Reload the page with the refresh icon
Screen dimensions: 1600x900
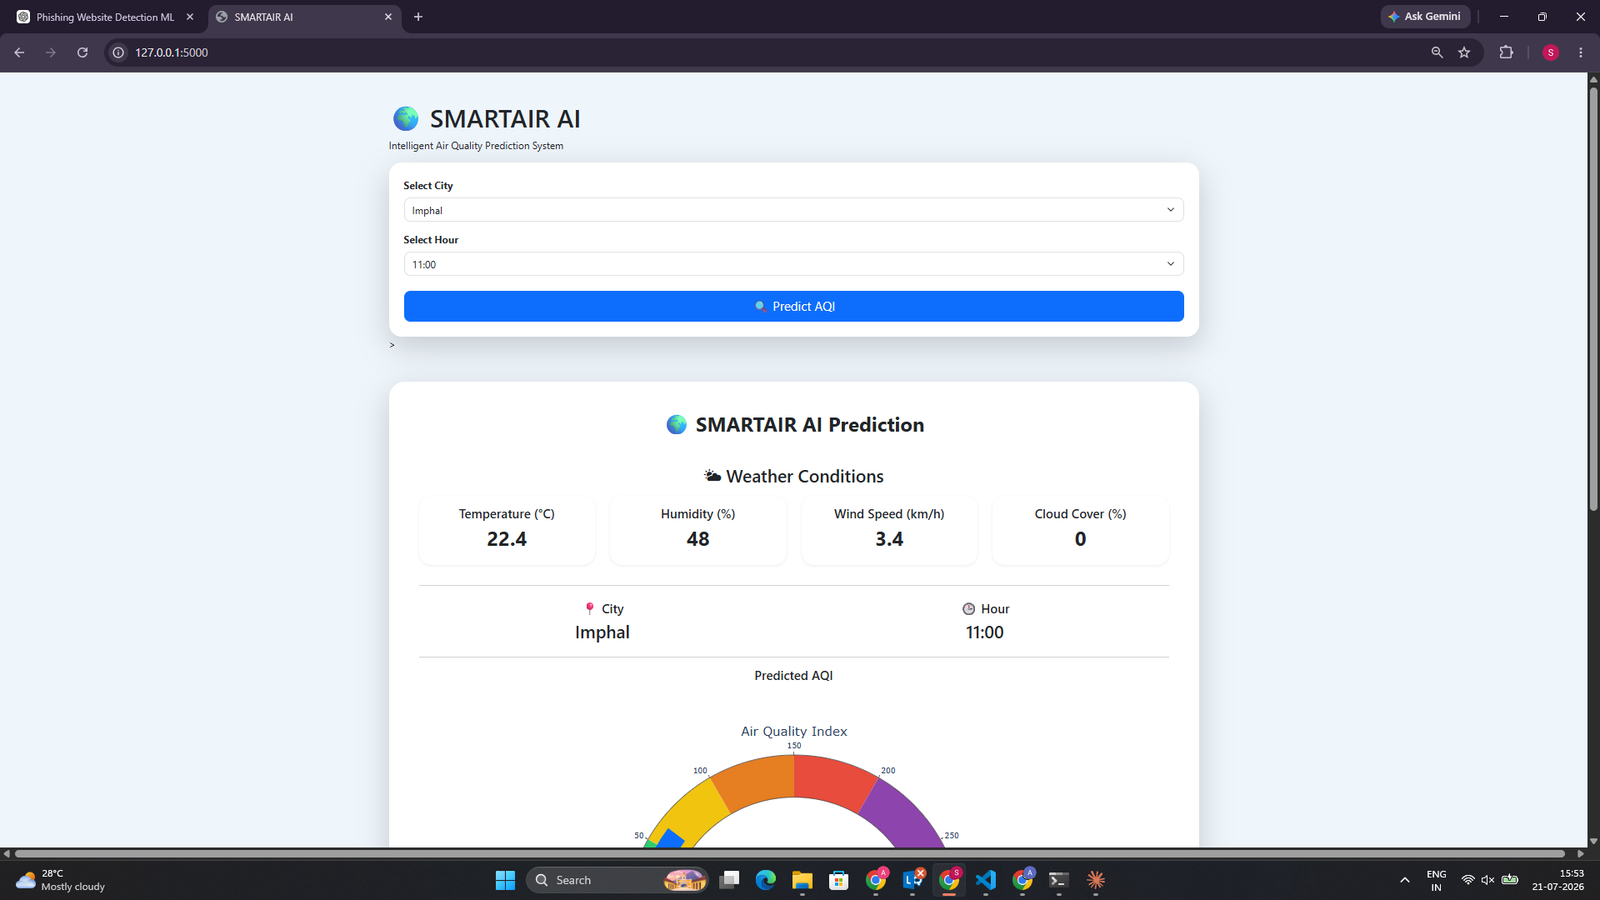[83, 52]
